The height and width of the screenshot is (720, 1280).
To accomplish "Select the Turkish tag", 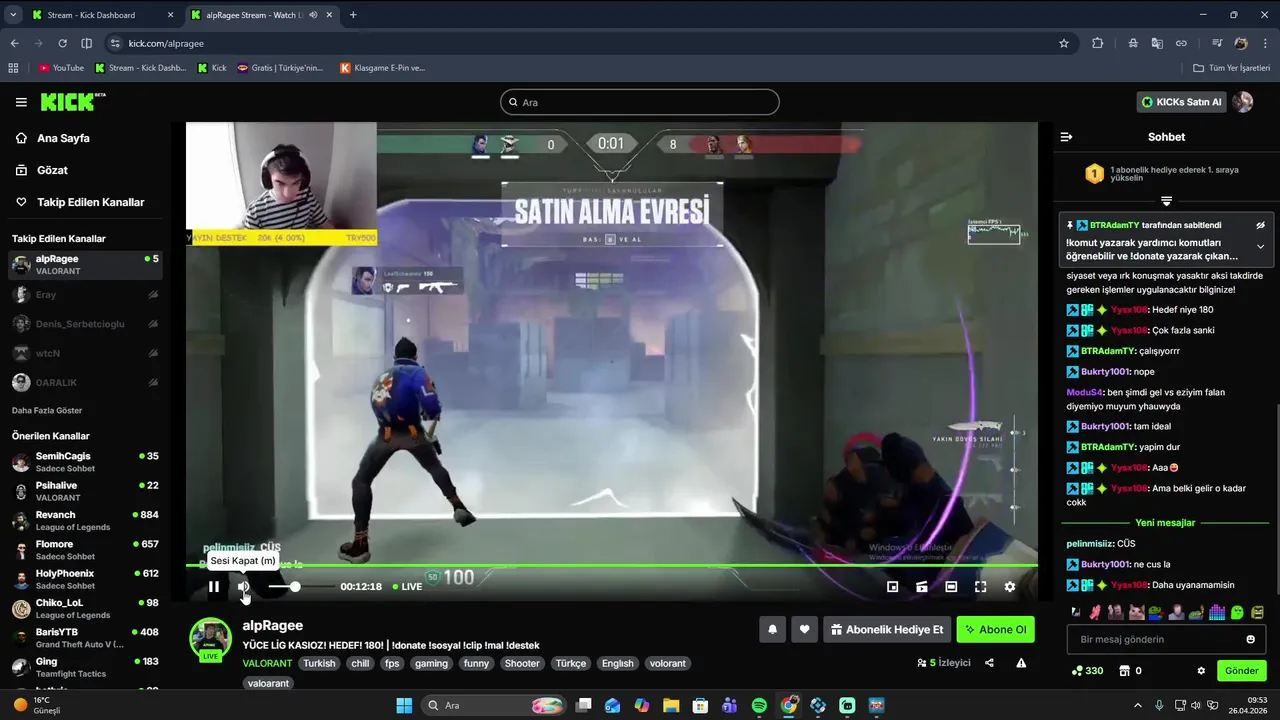I will click(320, 663).
